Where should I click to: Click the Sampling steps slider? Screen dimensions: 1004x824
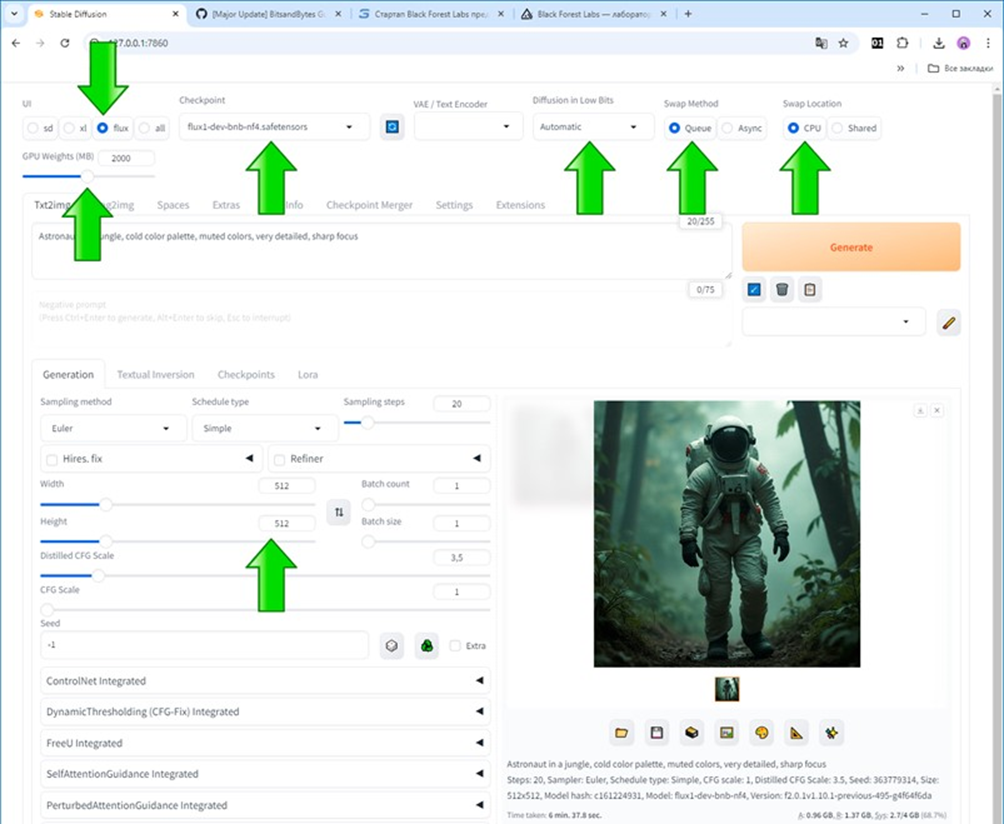pyautogui.click(x=416, y=423)
